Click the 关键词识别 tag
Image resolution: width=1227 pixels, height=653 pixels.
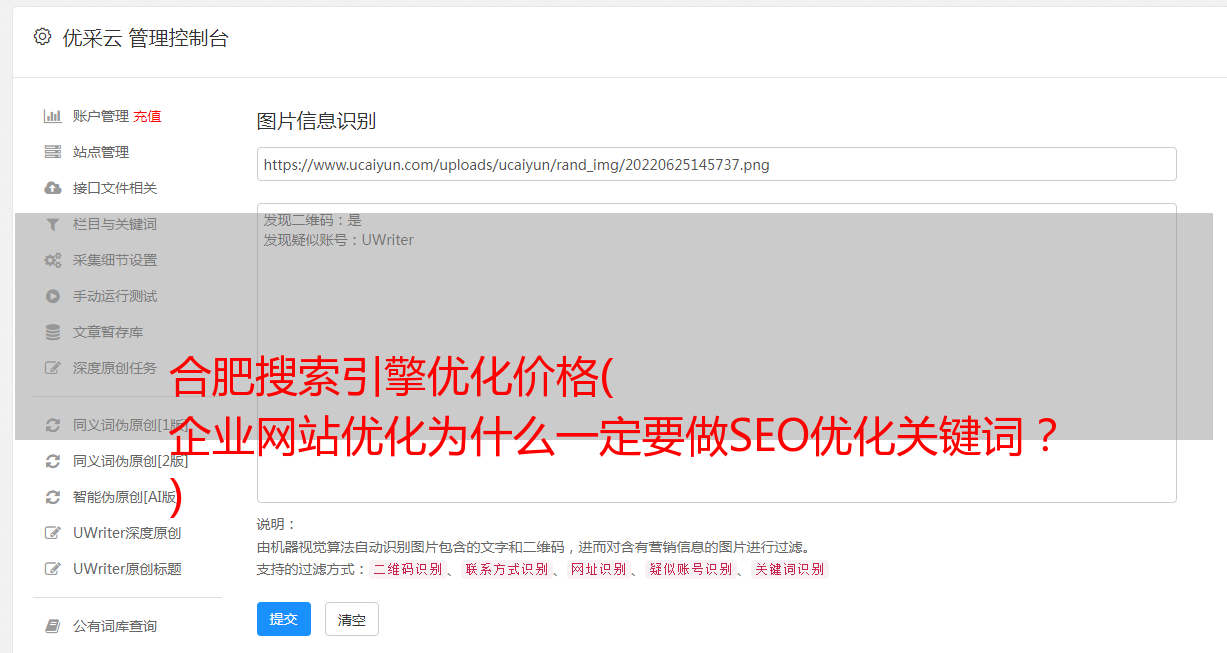(789, 569)
